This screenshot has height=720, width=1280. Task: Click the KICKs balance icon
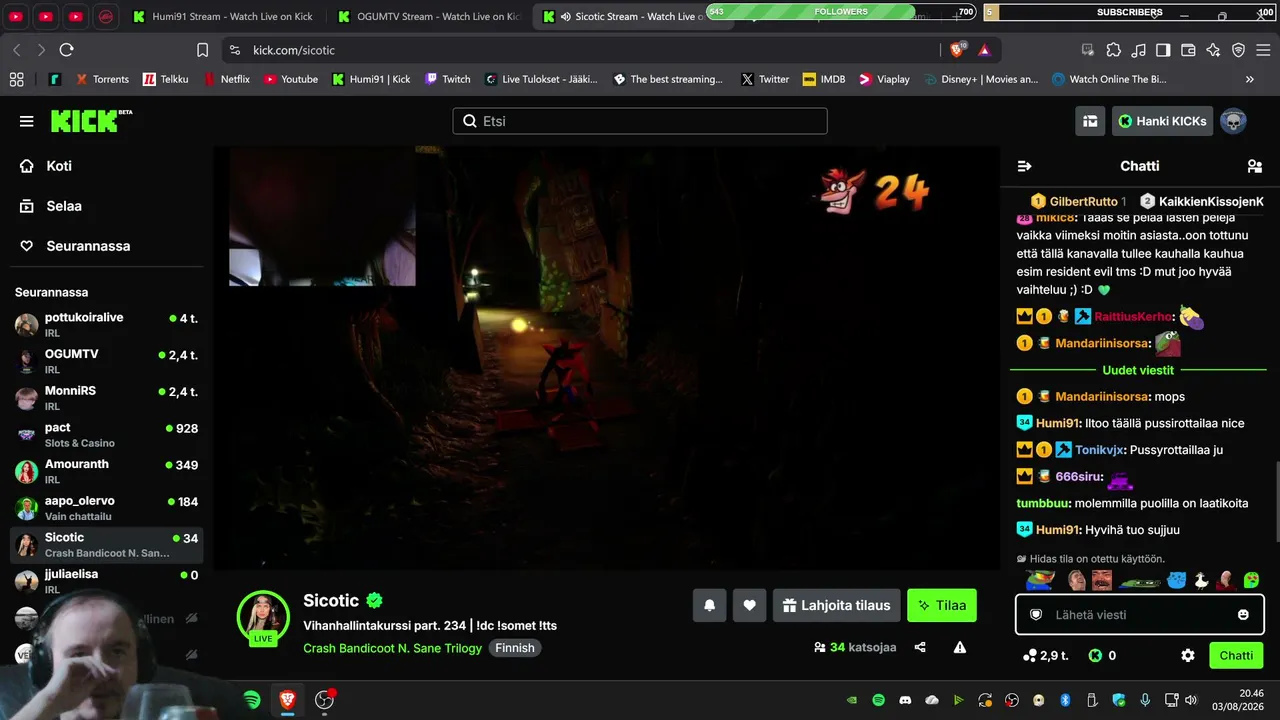(x=1095, y=656)
